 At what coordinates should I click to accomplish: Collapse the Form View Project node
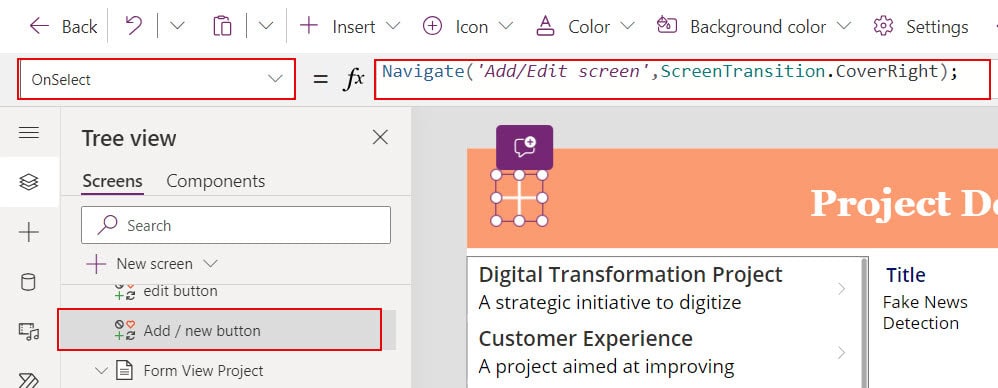tap(101, 370)
